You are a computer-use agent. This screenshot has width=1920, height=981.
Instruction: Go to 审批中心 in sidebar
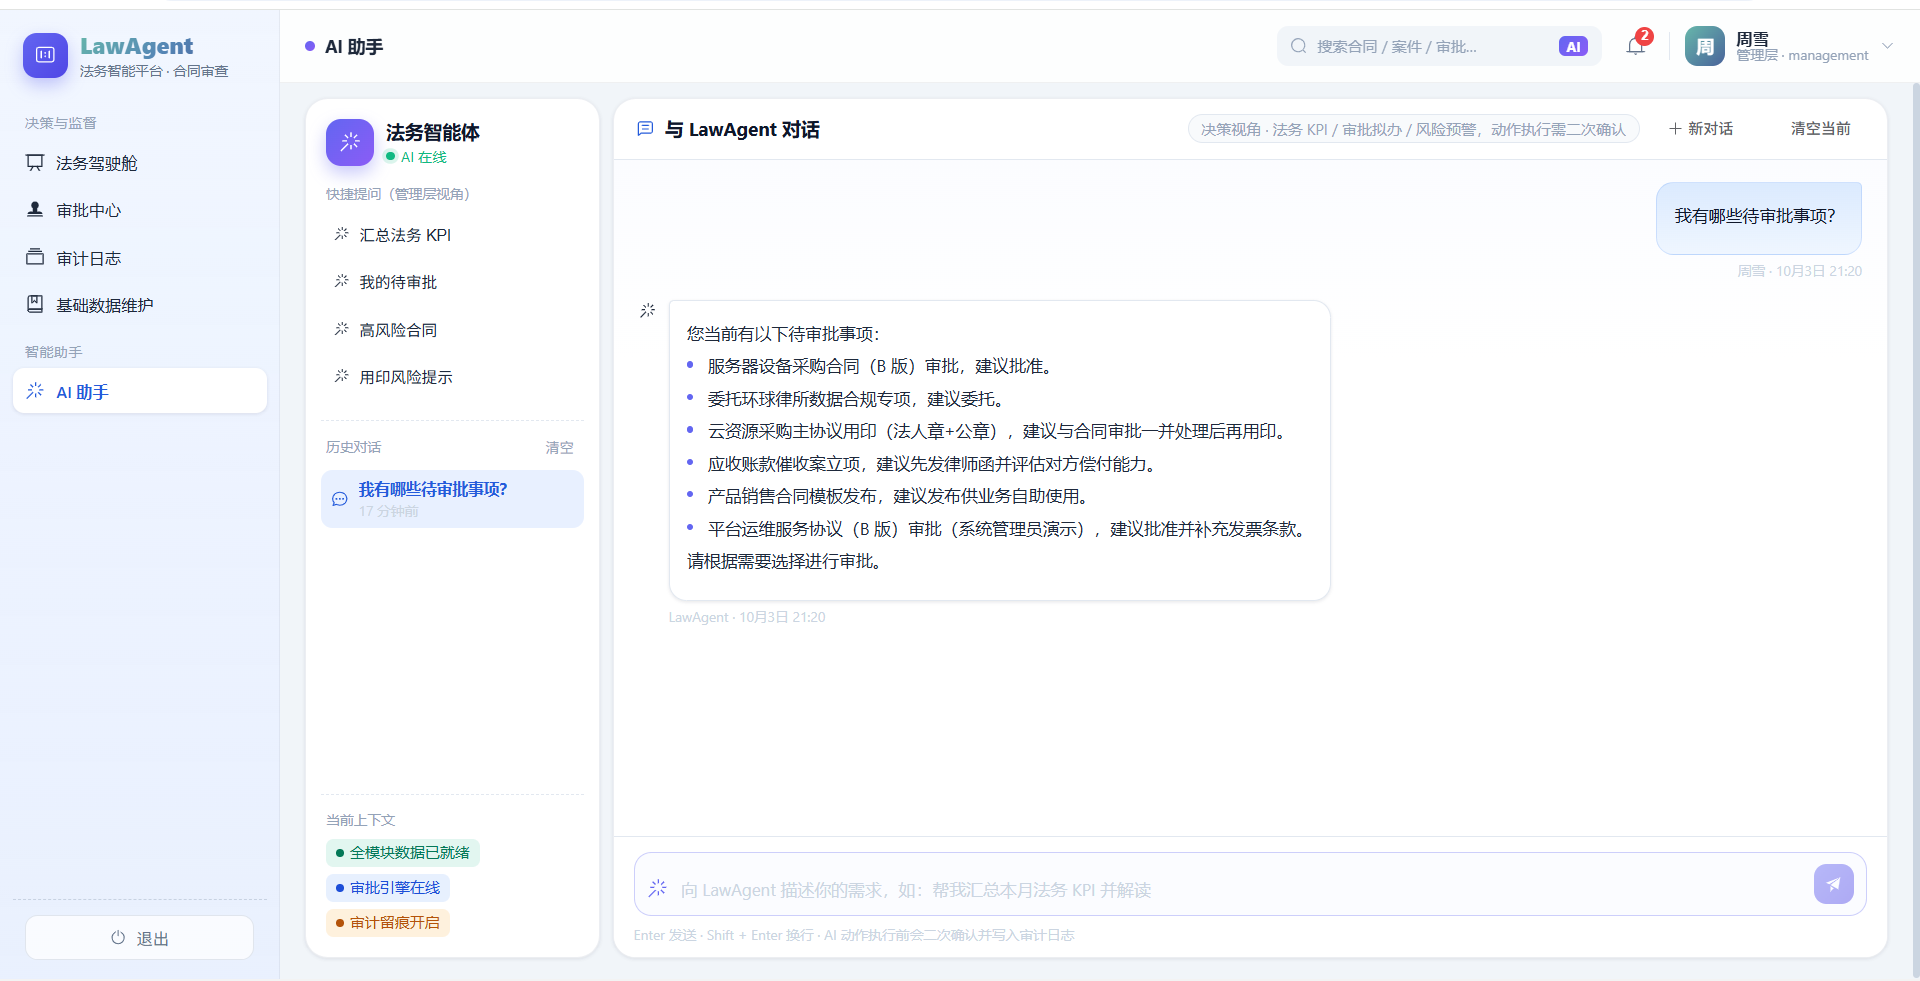point(140,210)
